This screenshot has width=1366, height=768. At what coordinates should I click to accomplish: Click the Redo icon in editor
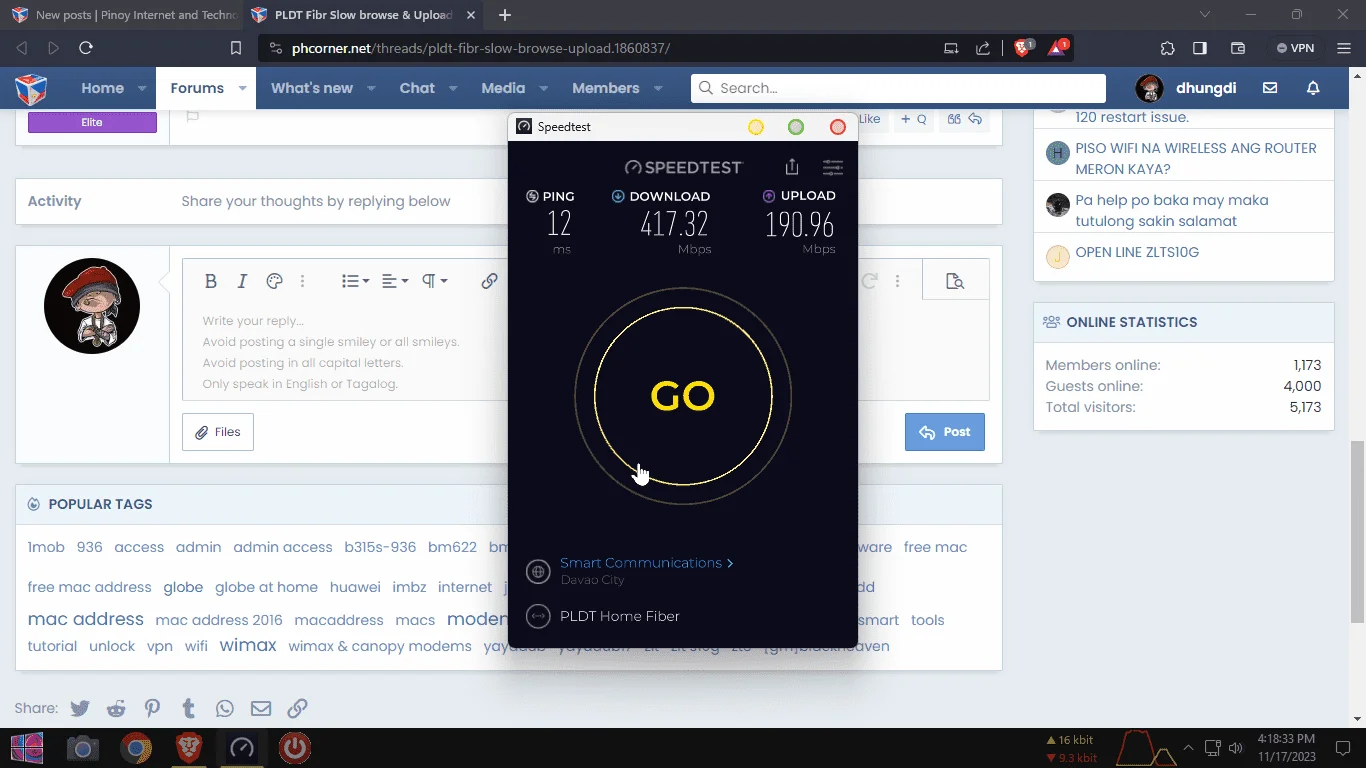[x=869, y=281]
